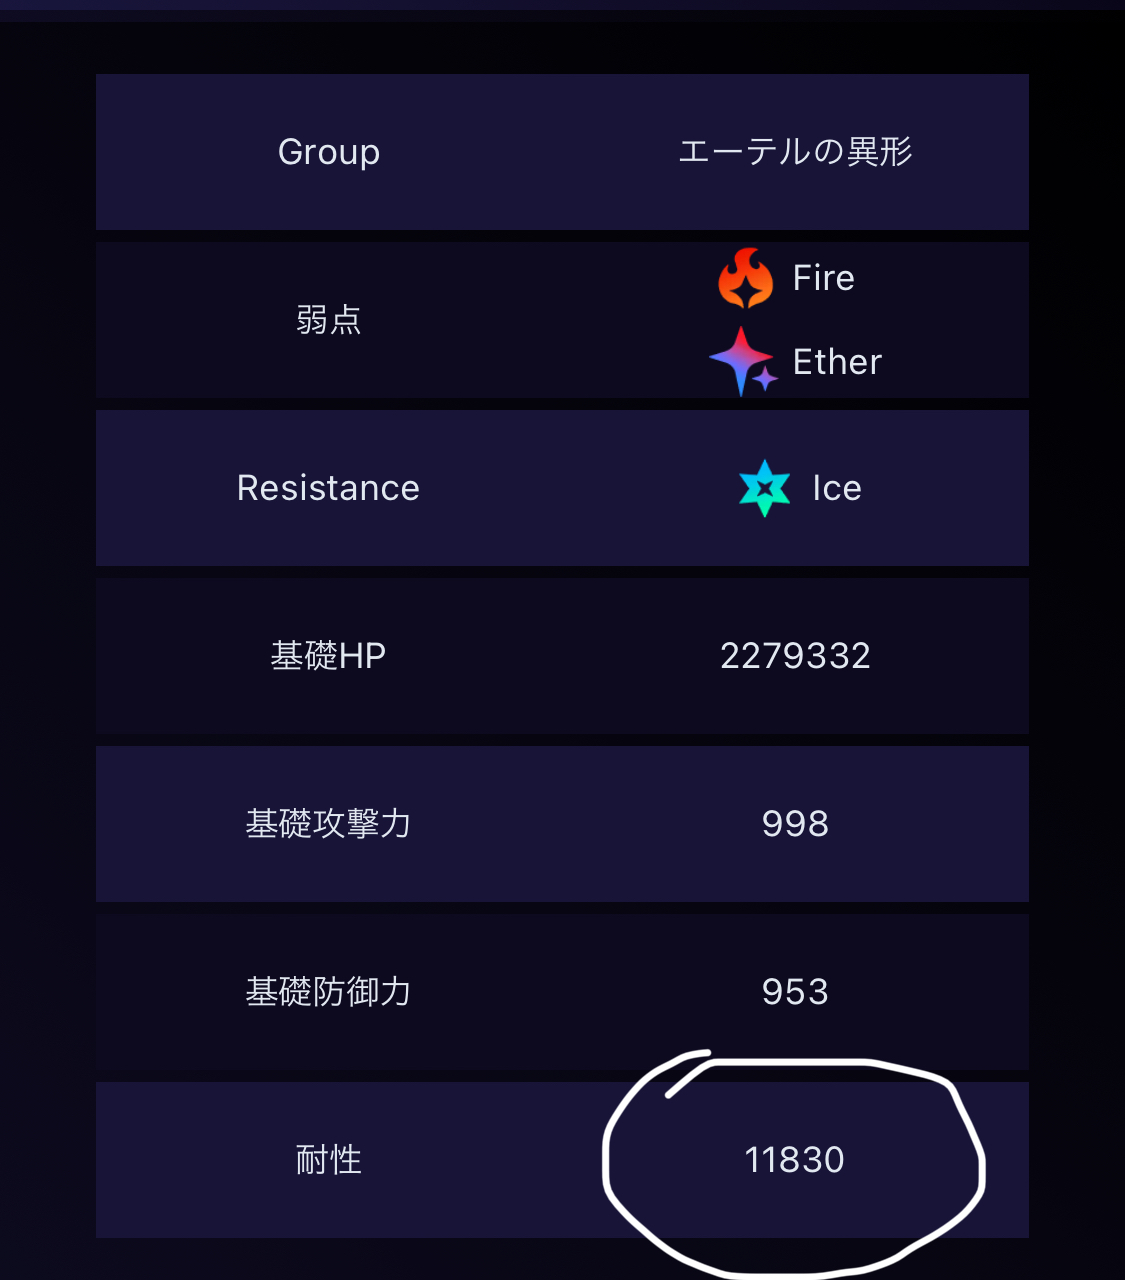Screen dimensions: 1125x1280
Task: Click the Group row label
Action: coord(329,152)
